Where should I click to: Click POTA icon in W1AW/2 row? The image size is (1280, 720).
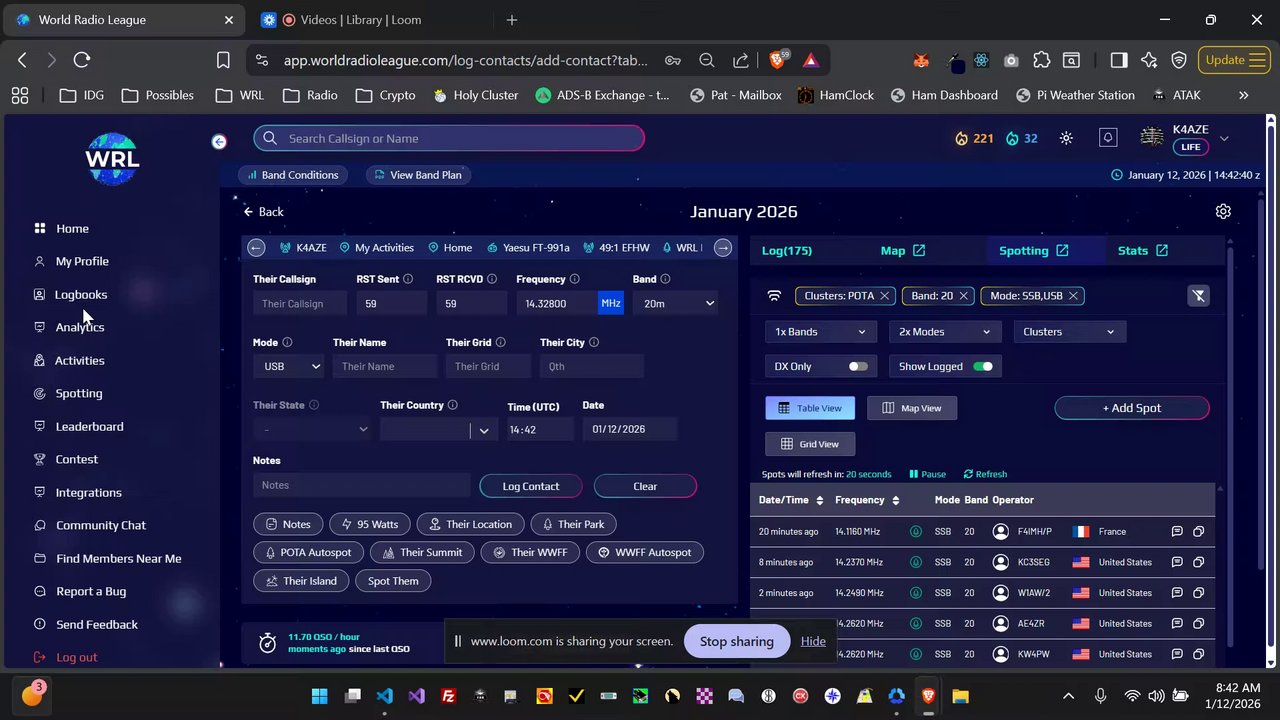point(915,593)
